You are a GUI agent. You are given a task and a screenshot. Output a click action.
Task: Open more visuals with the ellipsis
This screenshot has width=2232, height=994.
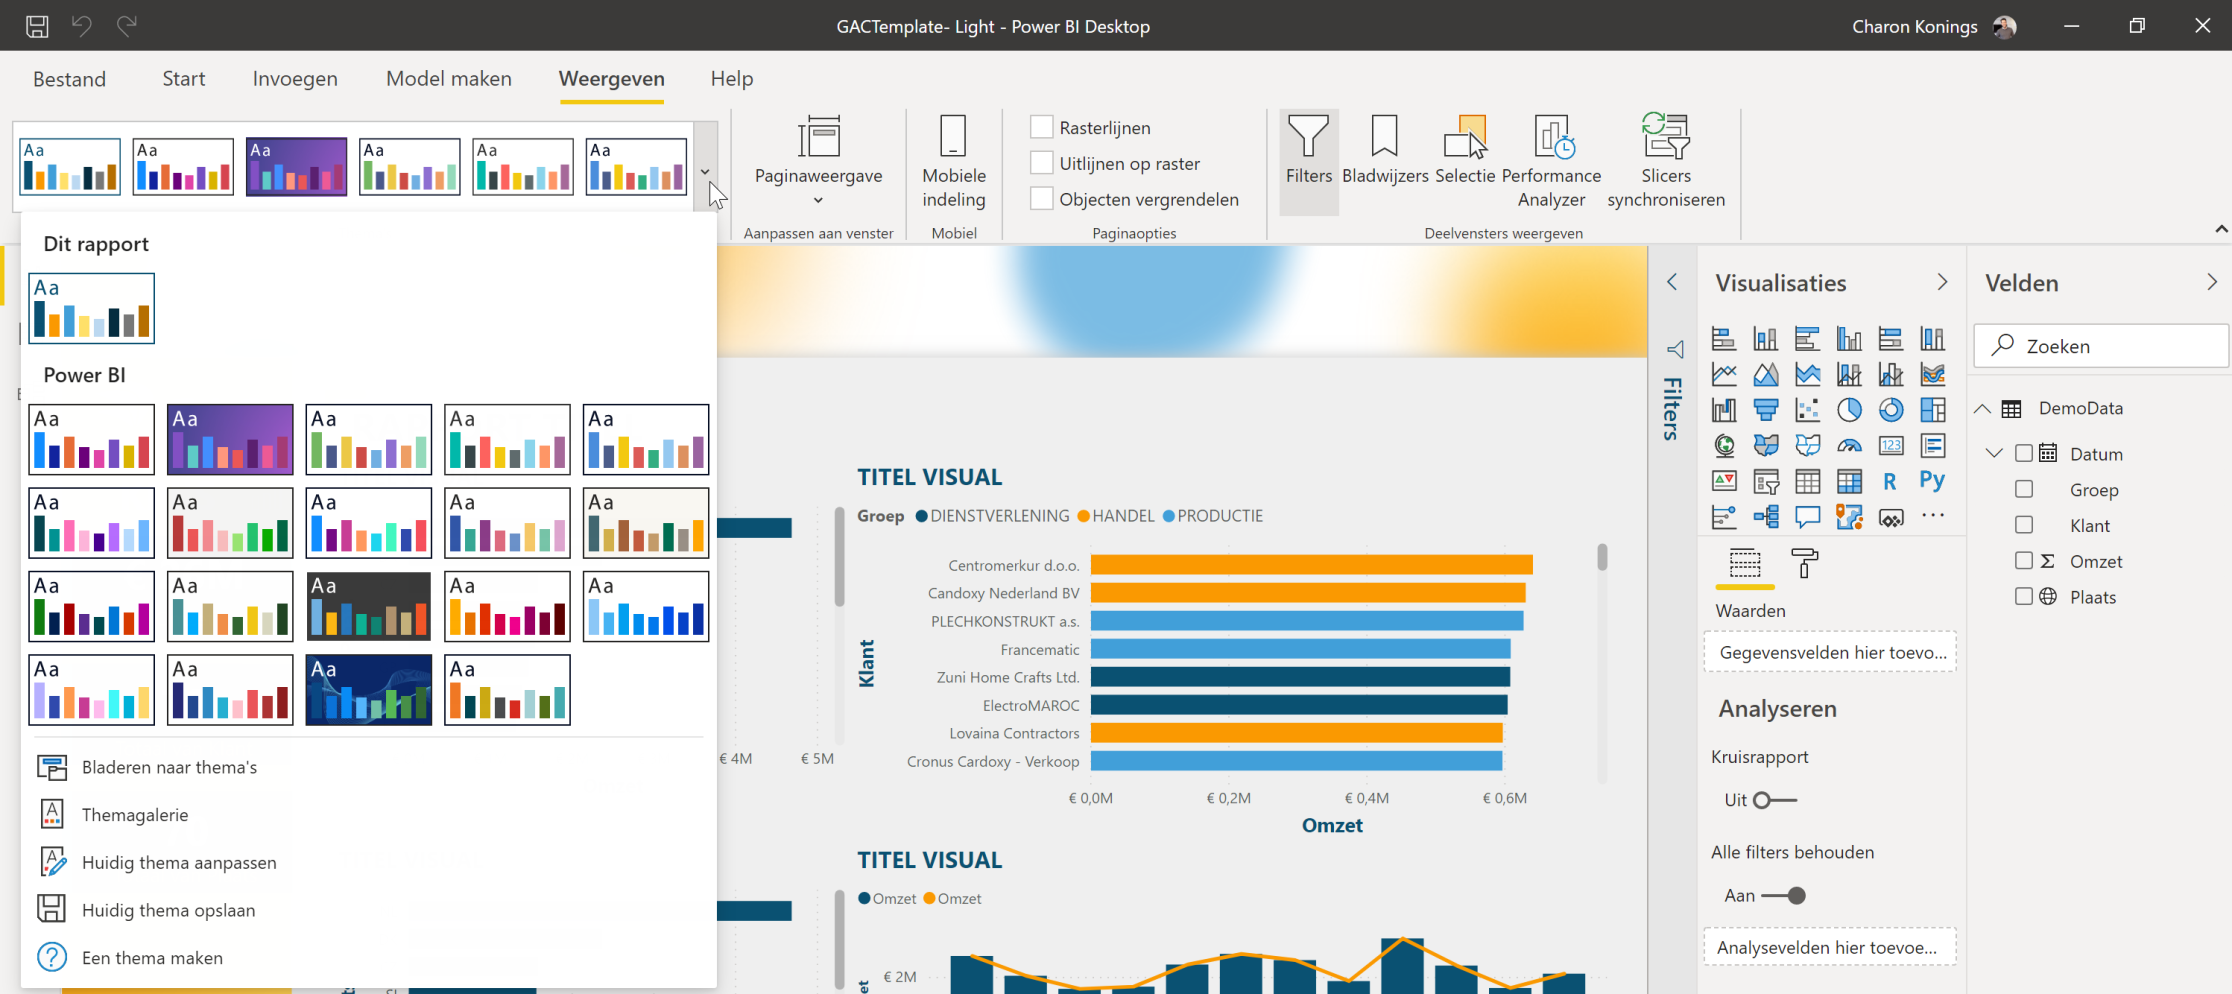[x=1933, y=516]
